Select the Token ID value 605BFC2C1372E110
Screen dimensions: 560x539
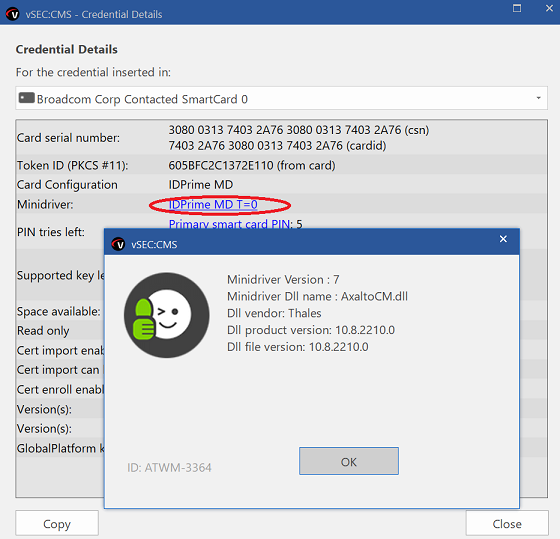tap(221, 165)
